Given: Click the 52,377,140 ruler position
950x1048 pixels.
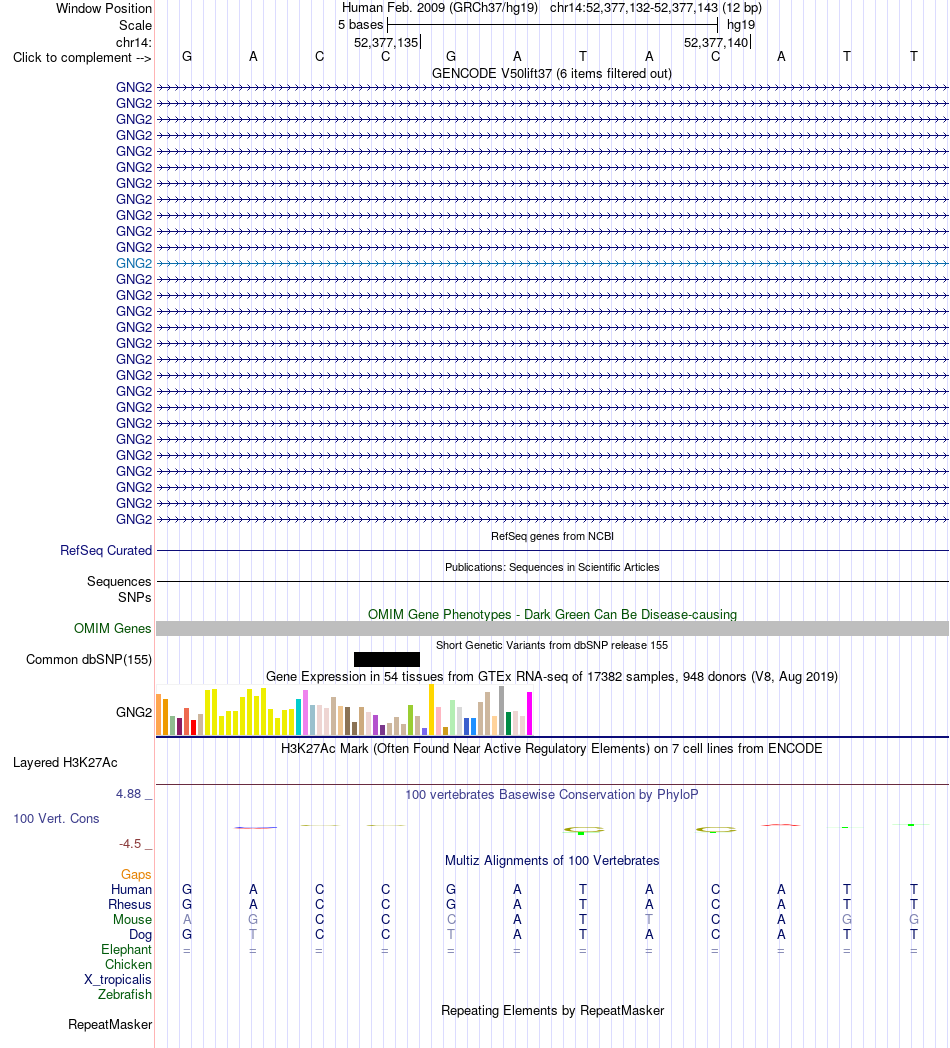Looking at the screenshot, I should tap(716, 43).
